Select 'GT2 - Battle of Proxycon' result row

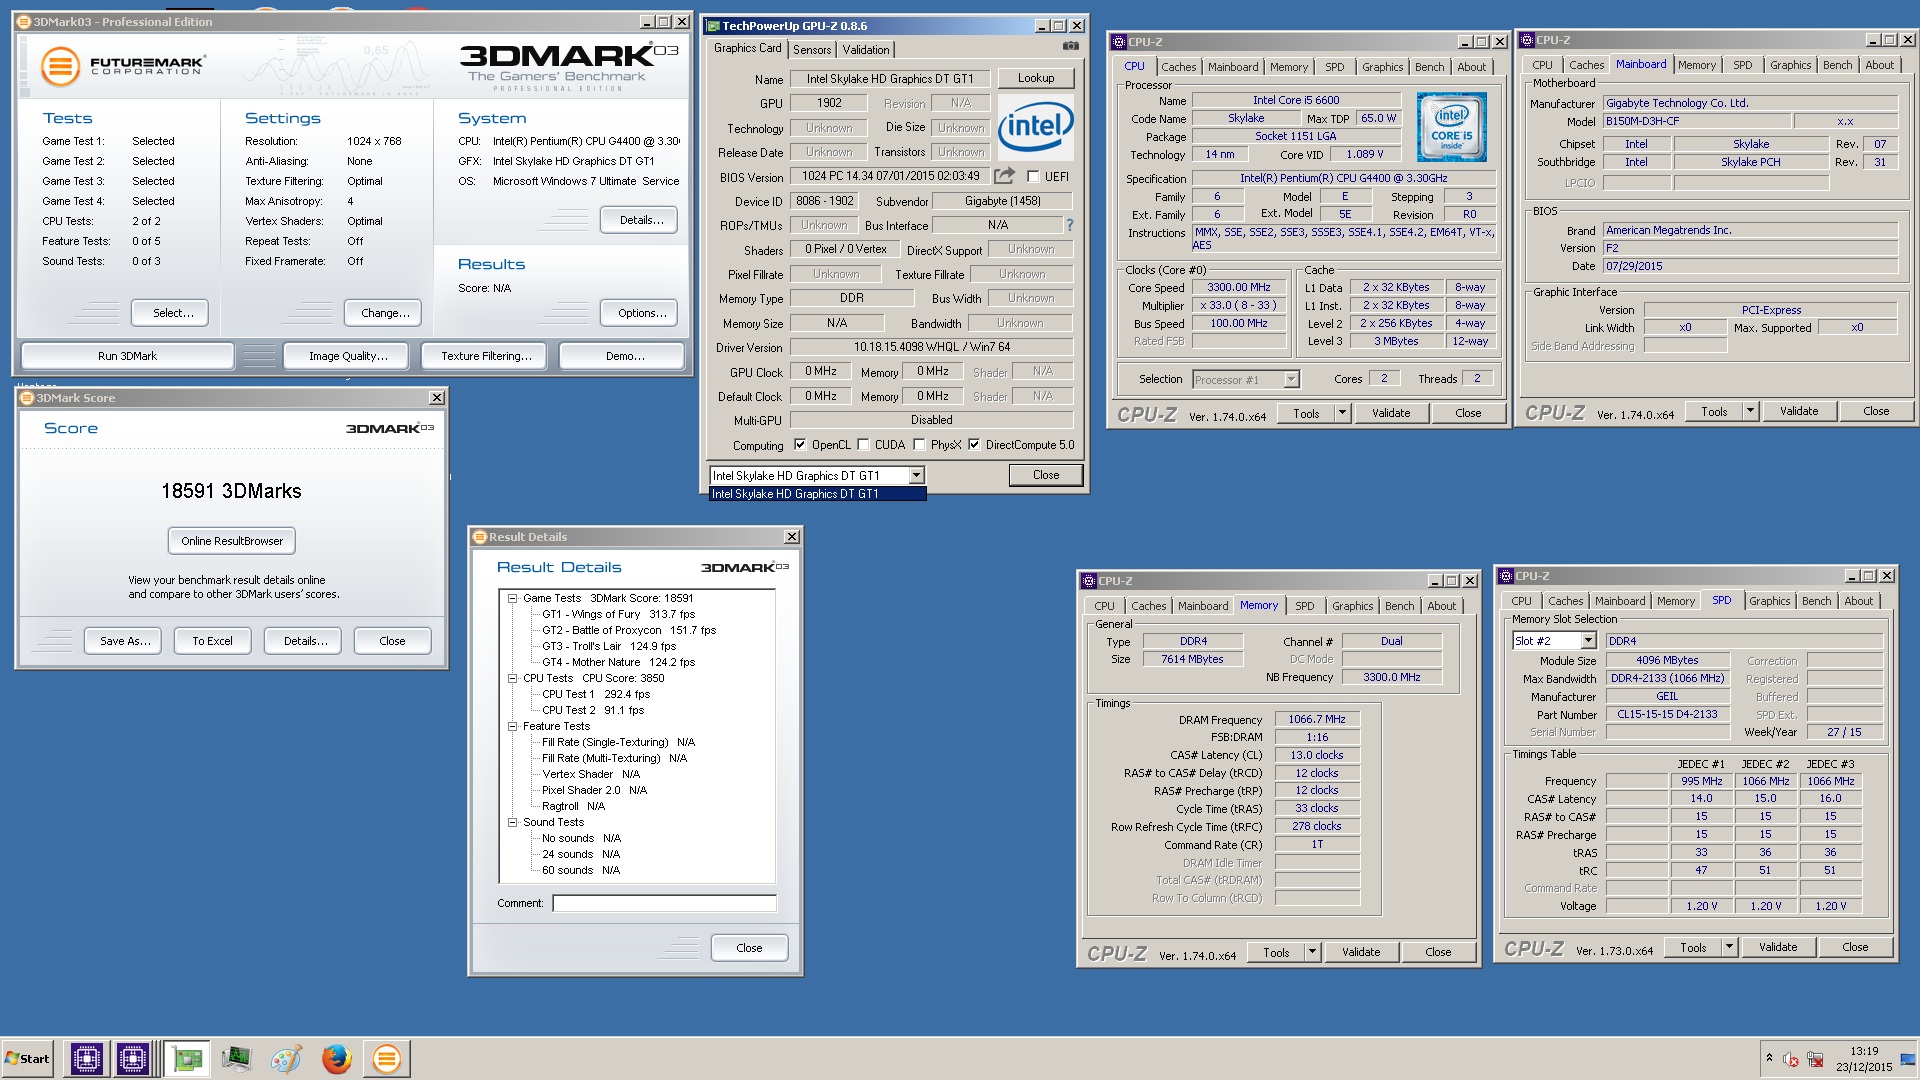point(629,630)
